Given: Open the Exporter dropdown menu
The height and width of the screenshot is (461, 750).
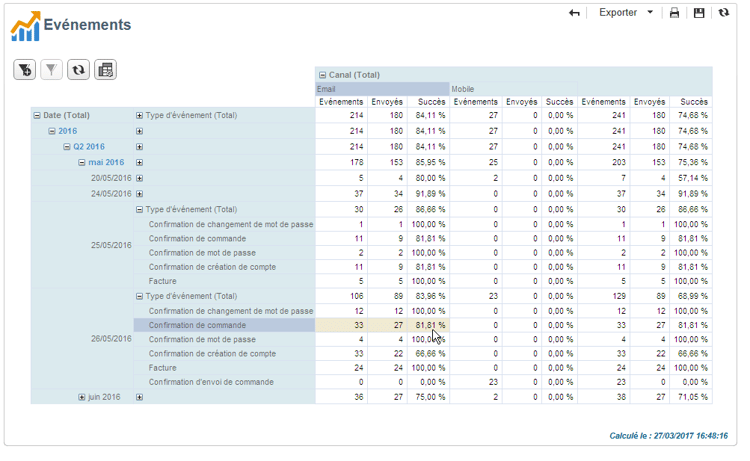Looking at the screenshot, I should coord(626,13).
